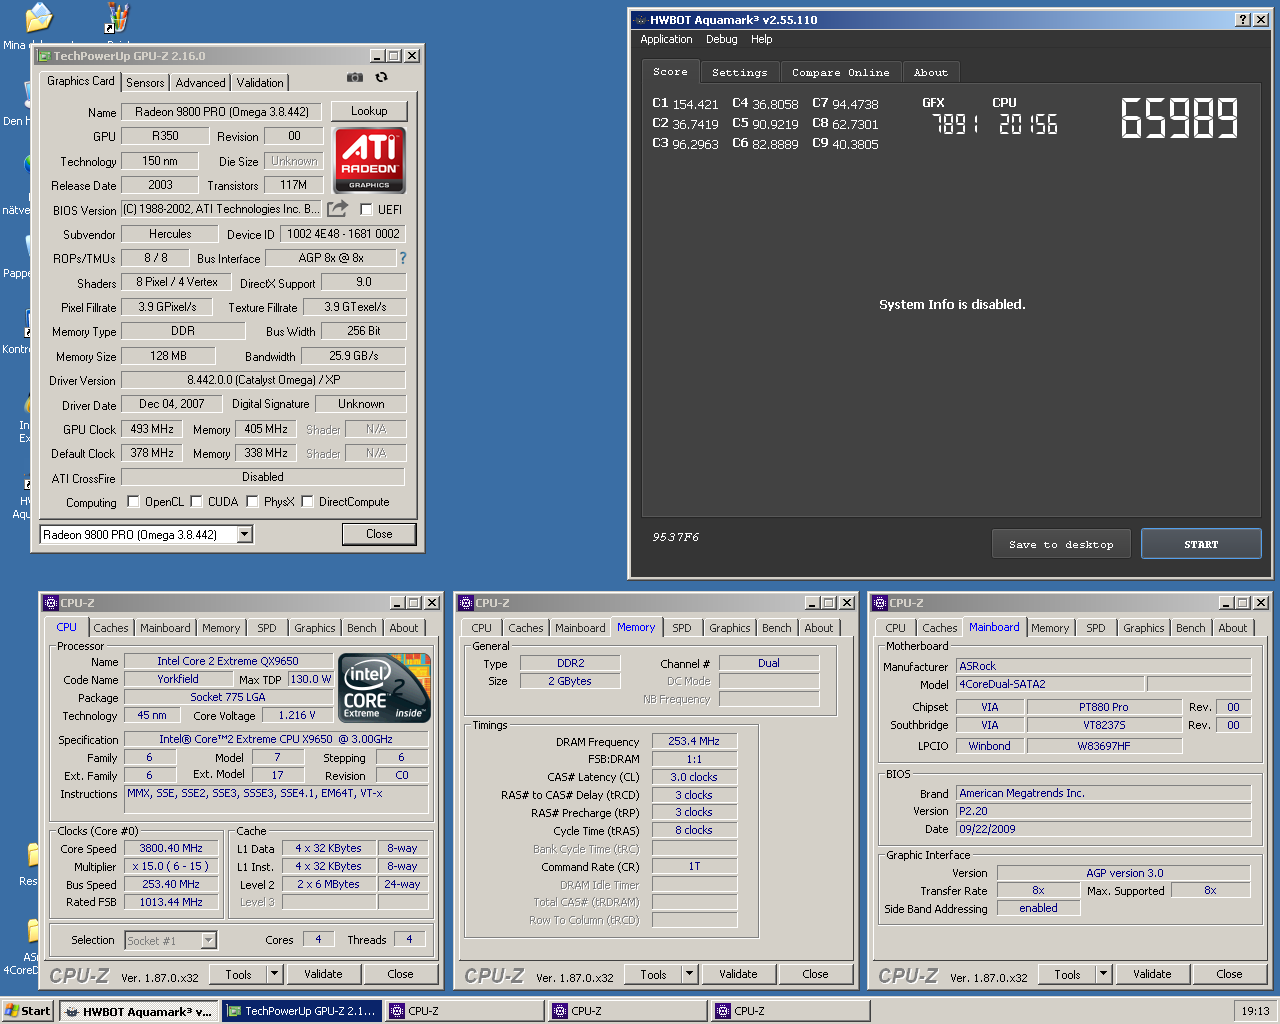Select TechPowerUp GPU-Z in the taskbar
Screen dimensions: 1280x1024
300,1012
